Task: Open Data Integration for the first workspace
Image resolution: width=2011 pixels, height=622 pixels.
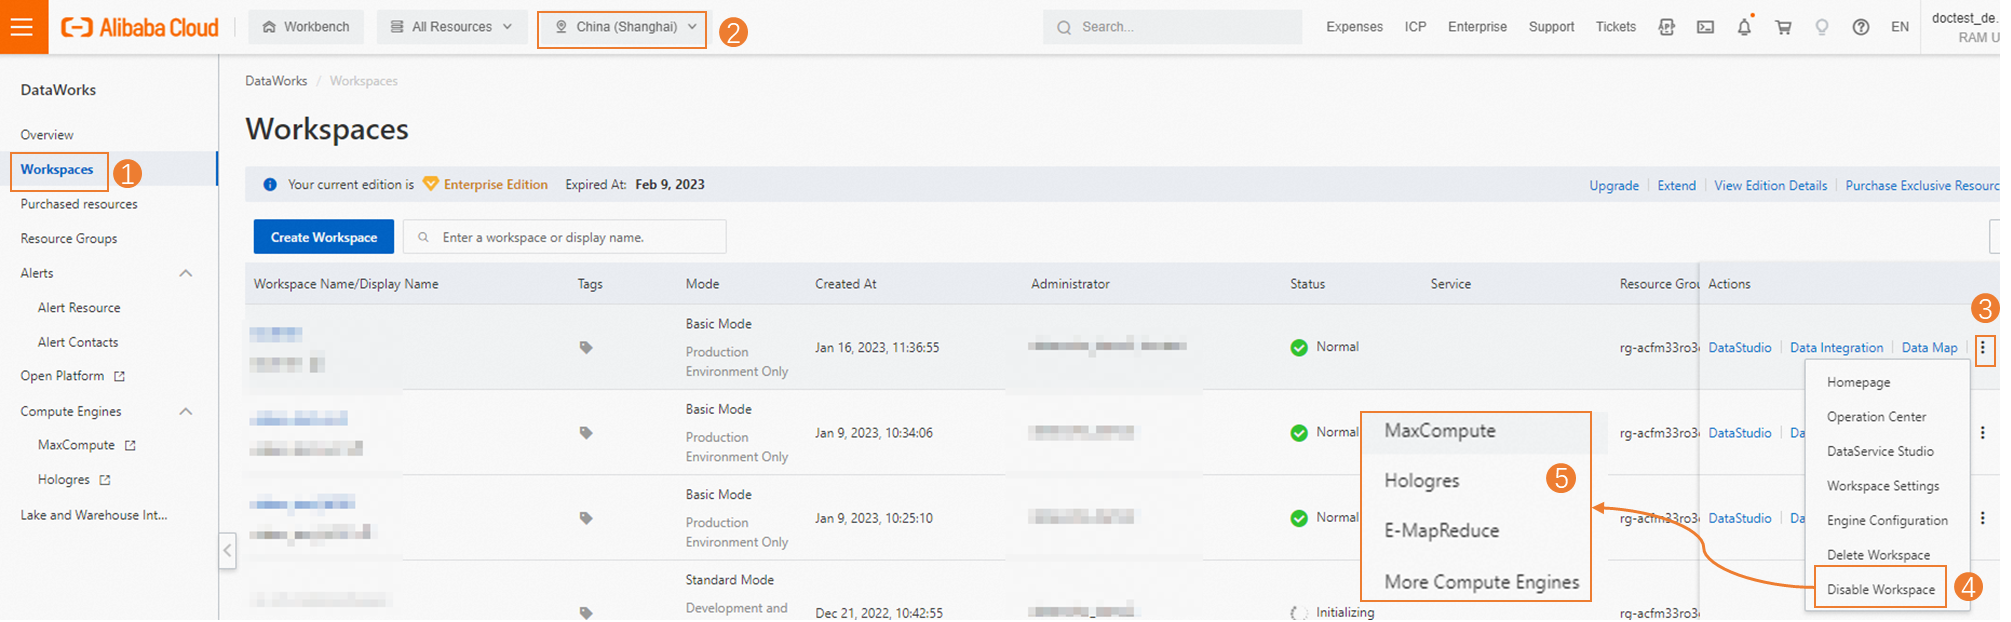Action: pyautogui.click(x=1836, y=348)
